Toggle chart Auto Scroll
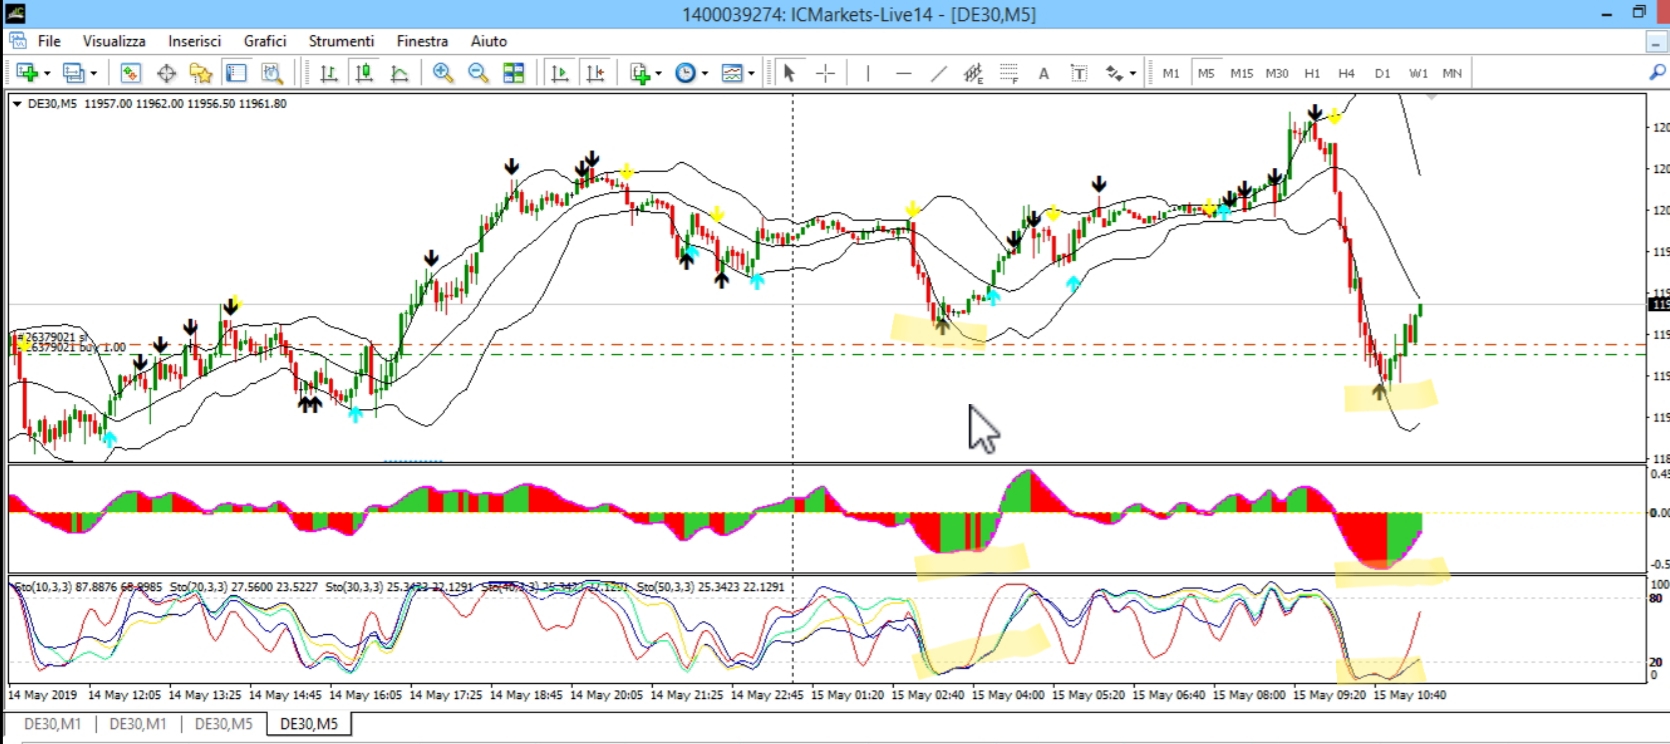This screenshot has width=1670, height=744. coord(560,73)
